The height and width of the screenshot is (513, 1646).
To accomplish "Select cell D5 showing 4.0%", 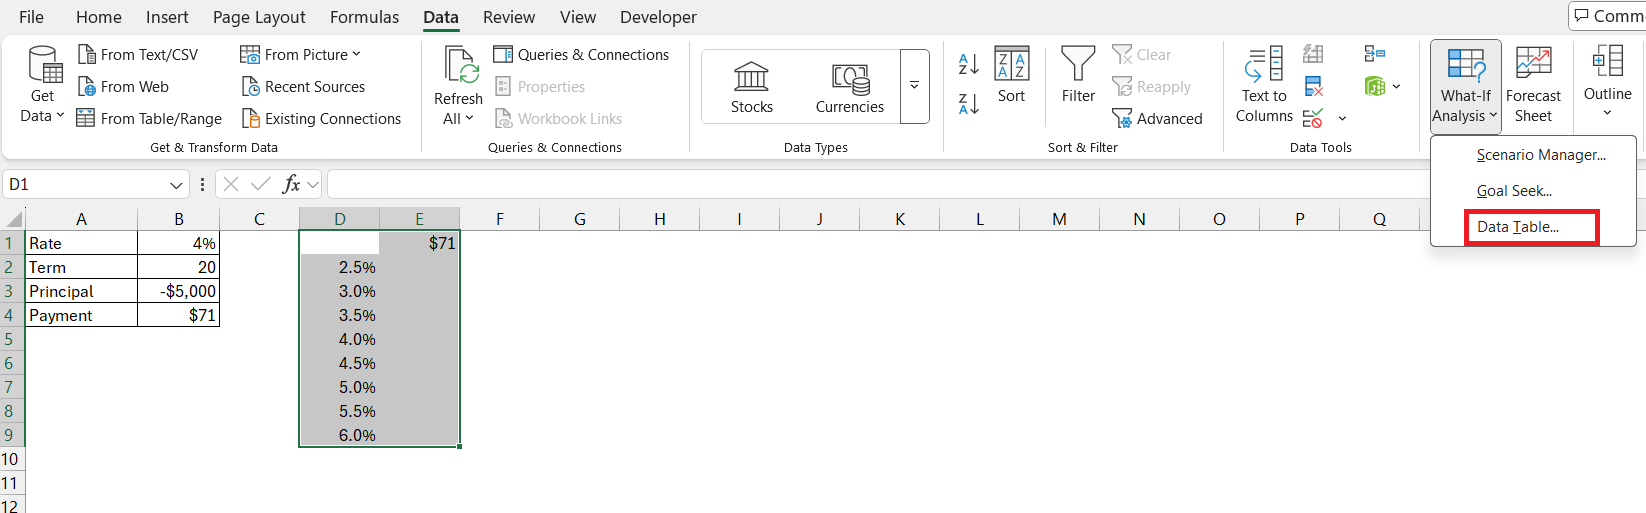I will 340,339.
